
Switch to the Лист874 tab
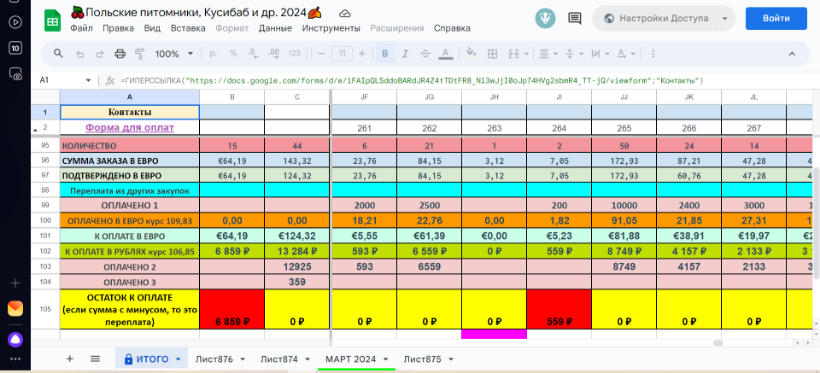279,359
